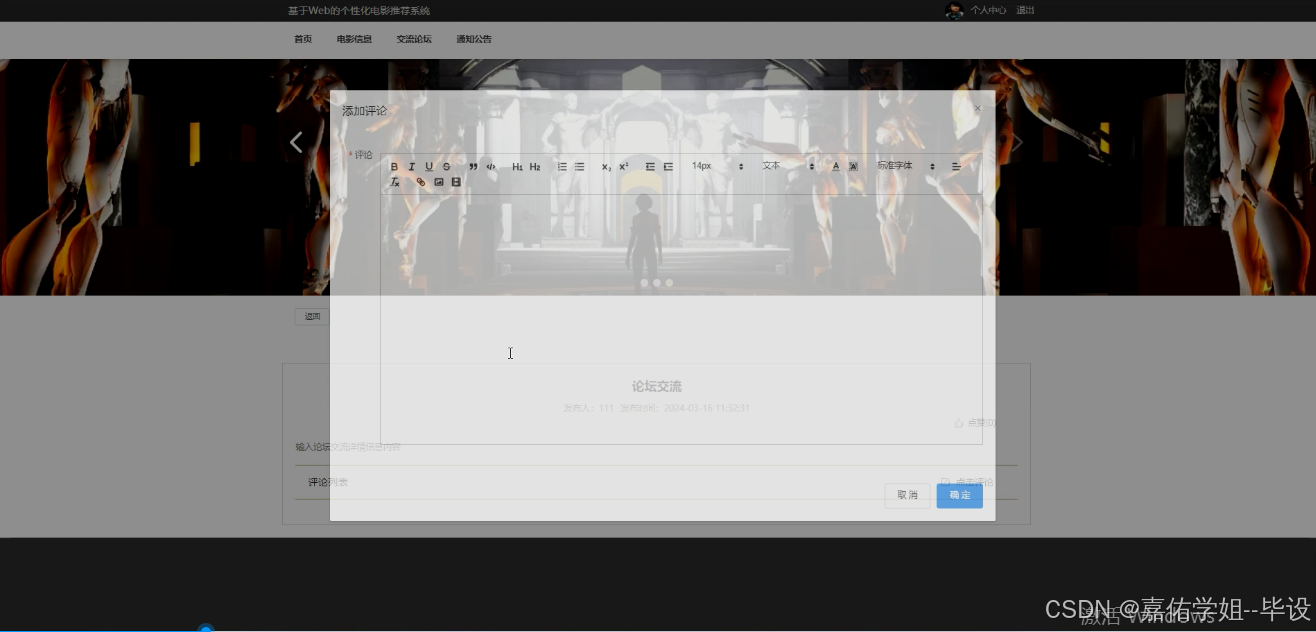Viewport: 1316px width, 632px height.
Task: Open the 文本 heading style dropdown
Action: click(788, 166)
